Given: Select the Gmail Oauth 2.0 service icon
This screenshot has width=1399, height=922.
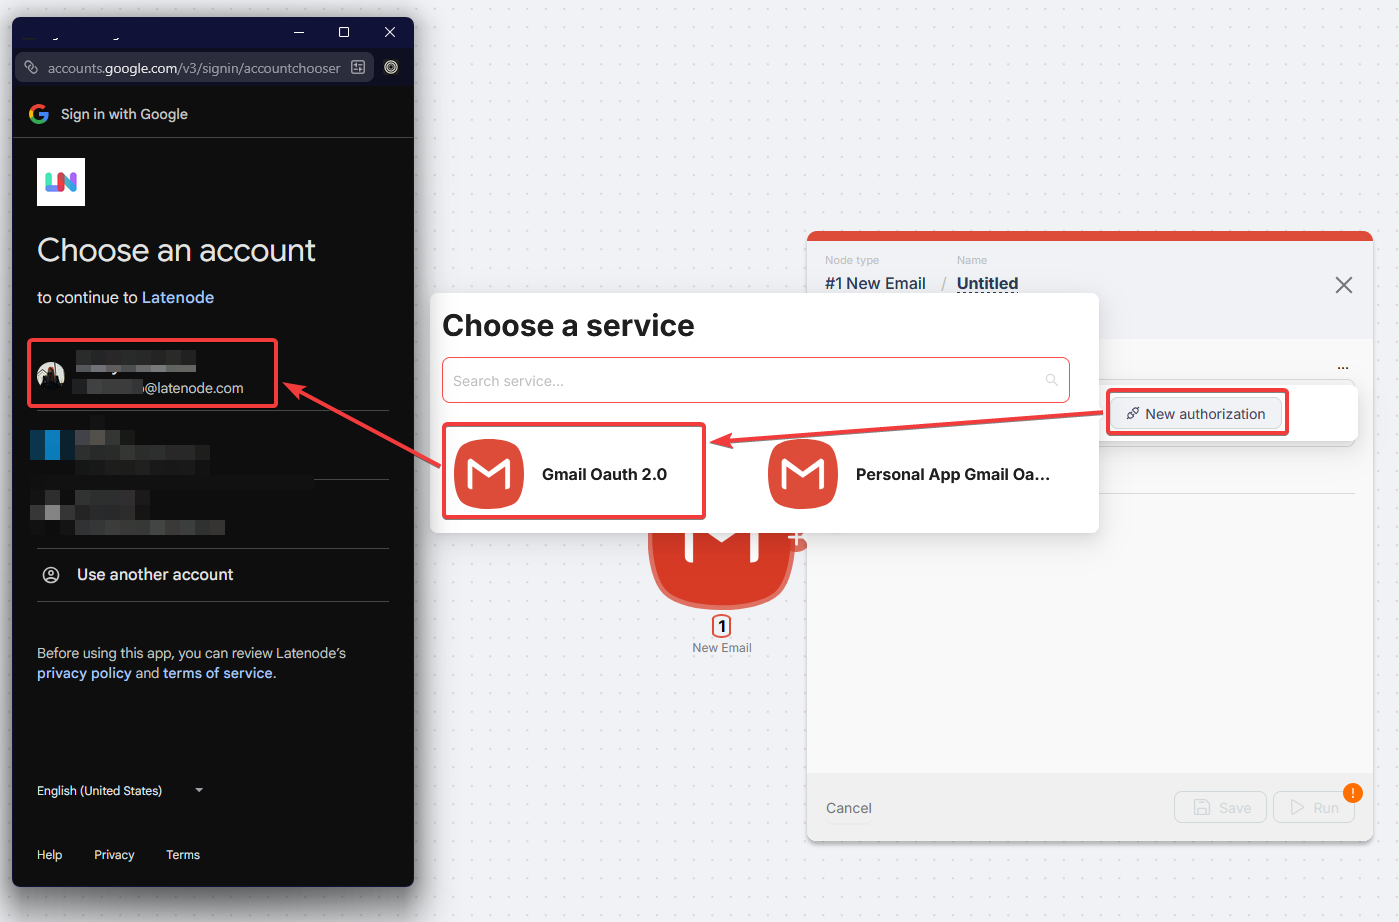Looking at the screenshot, I should coord(488,472).
